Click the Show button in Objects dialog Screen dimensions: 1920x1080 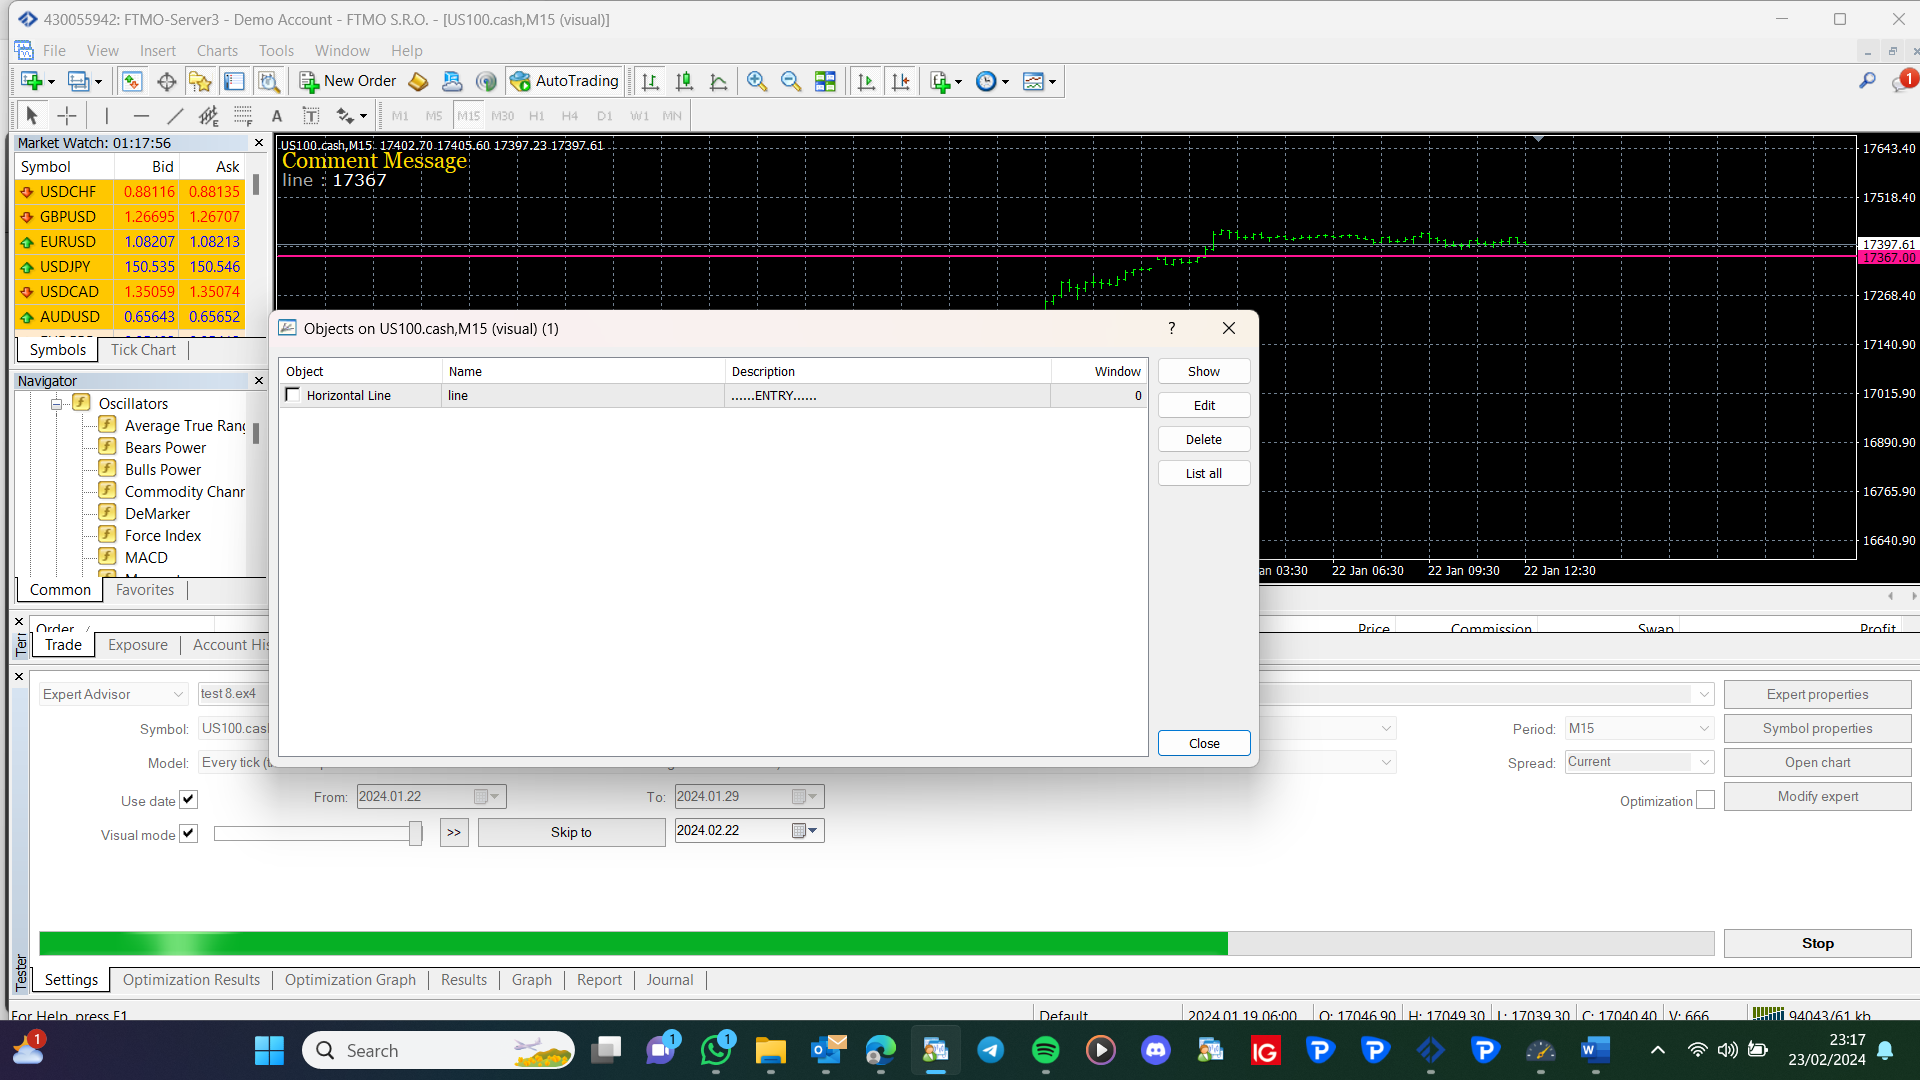click(1204, 371)
